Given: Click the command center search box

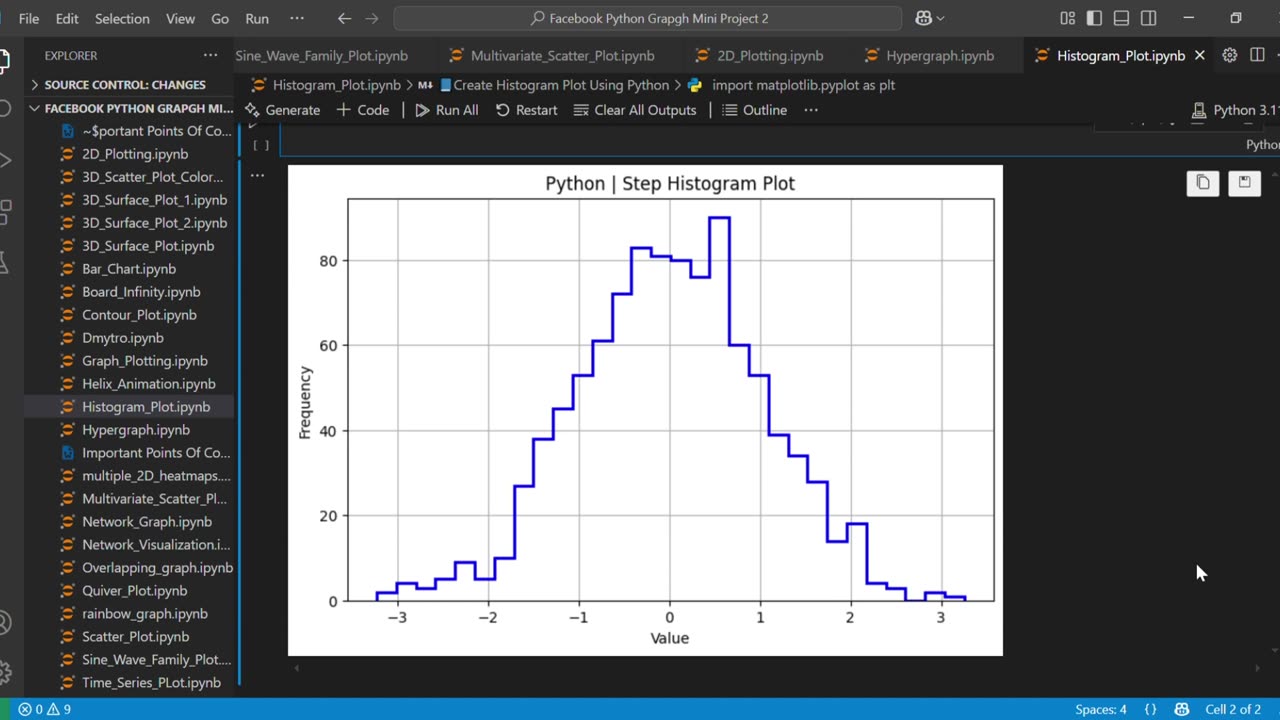Looking at the screenshot, I should (648, 18).
